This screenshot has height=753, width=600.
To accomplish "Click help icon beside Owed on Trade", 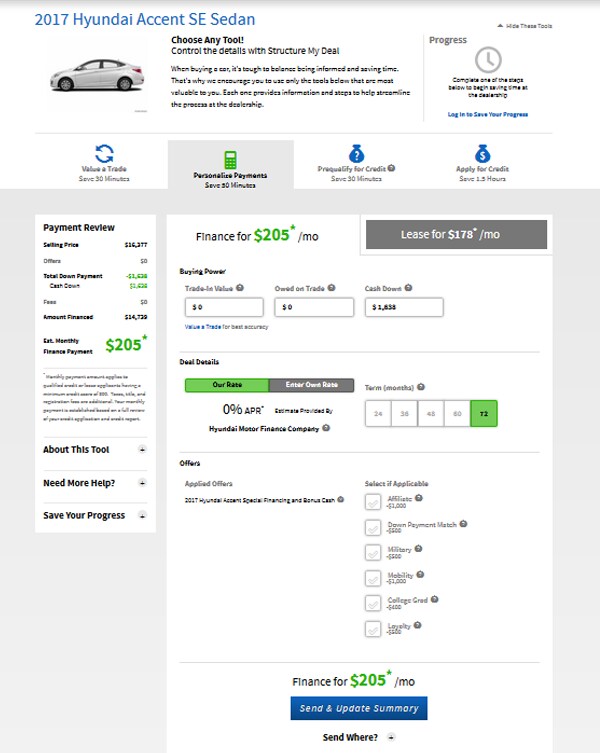I will [331, 288].
